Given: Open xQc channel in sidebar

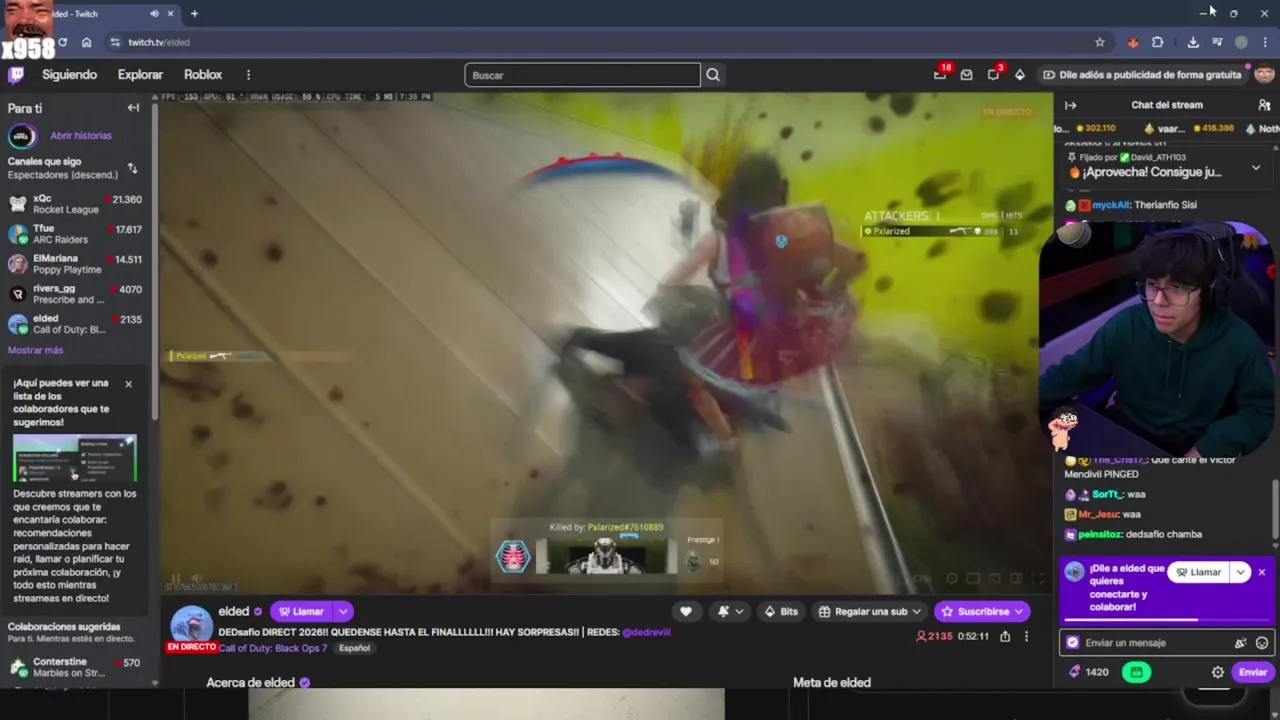Looking at the screenshot, I should (76, 204).
